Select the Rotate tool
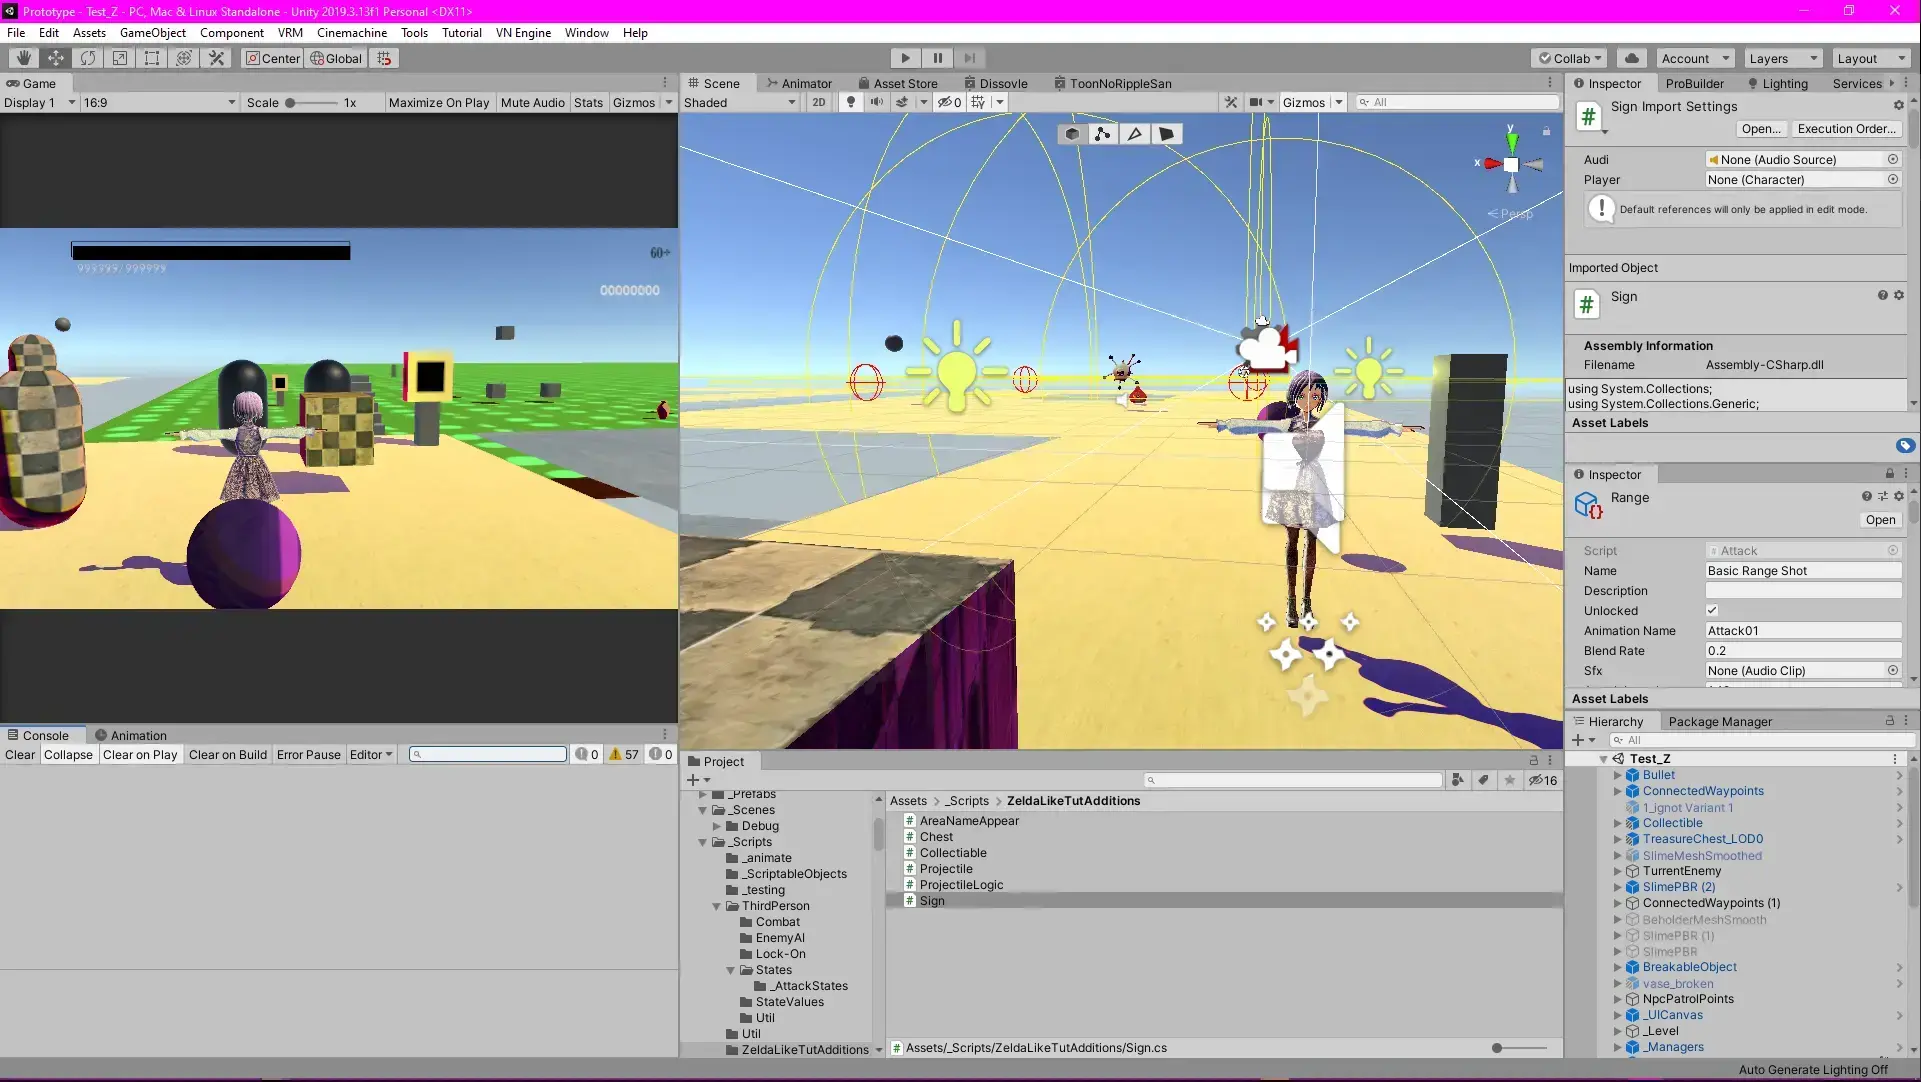The height and width of the screenshot is (1082, 1921). [x=88, y=58]
